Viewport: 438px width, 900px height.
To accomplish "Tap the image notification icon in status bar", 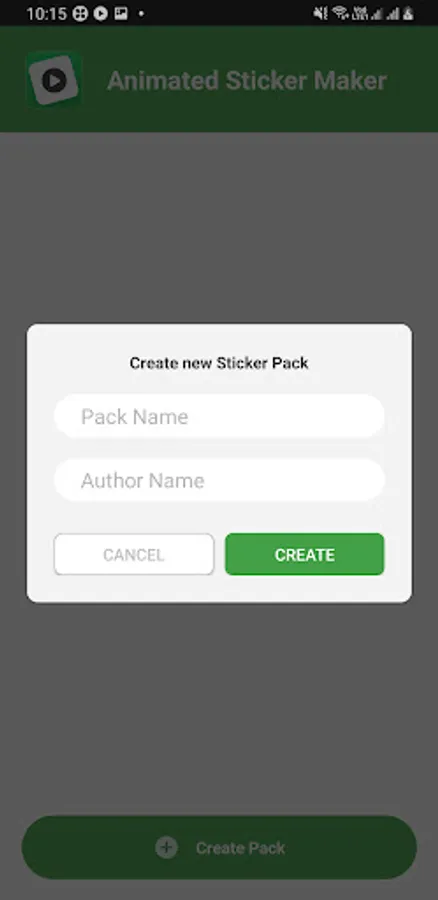I will click(x=121, y=13).
